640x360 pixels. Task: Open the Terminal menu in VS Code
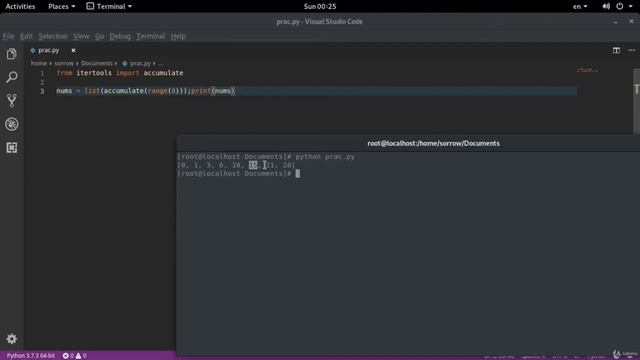[x=151, y=36]
